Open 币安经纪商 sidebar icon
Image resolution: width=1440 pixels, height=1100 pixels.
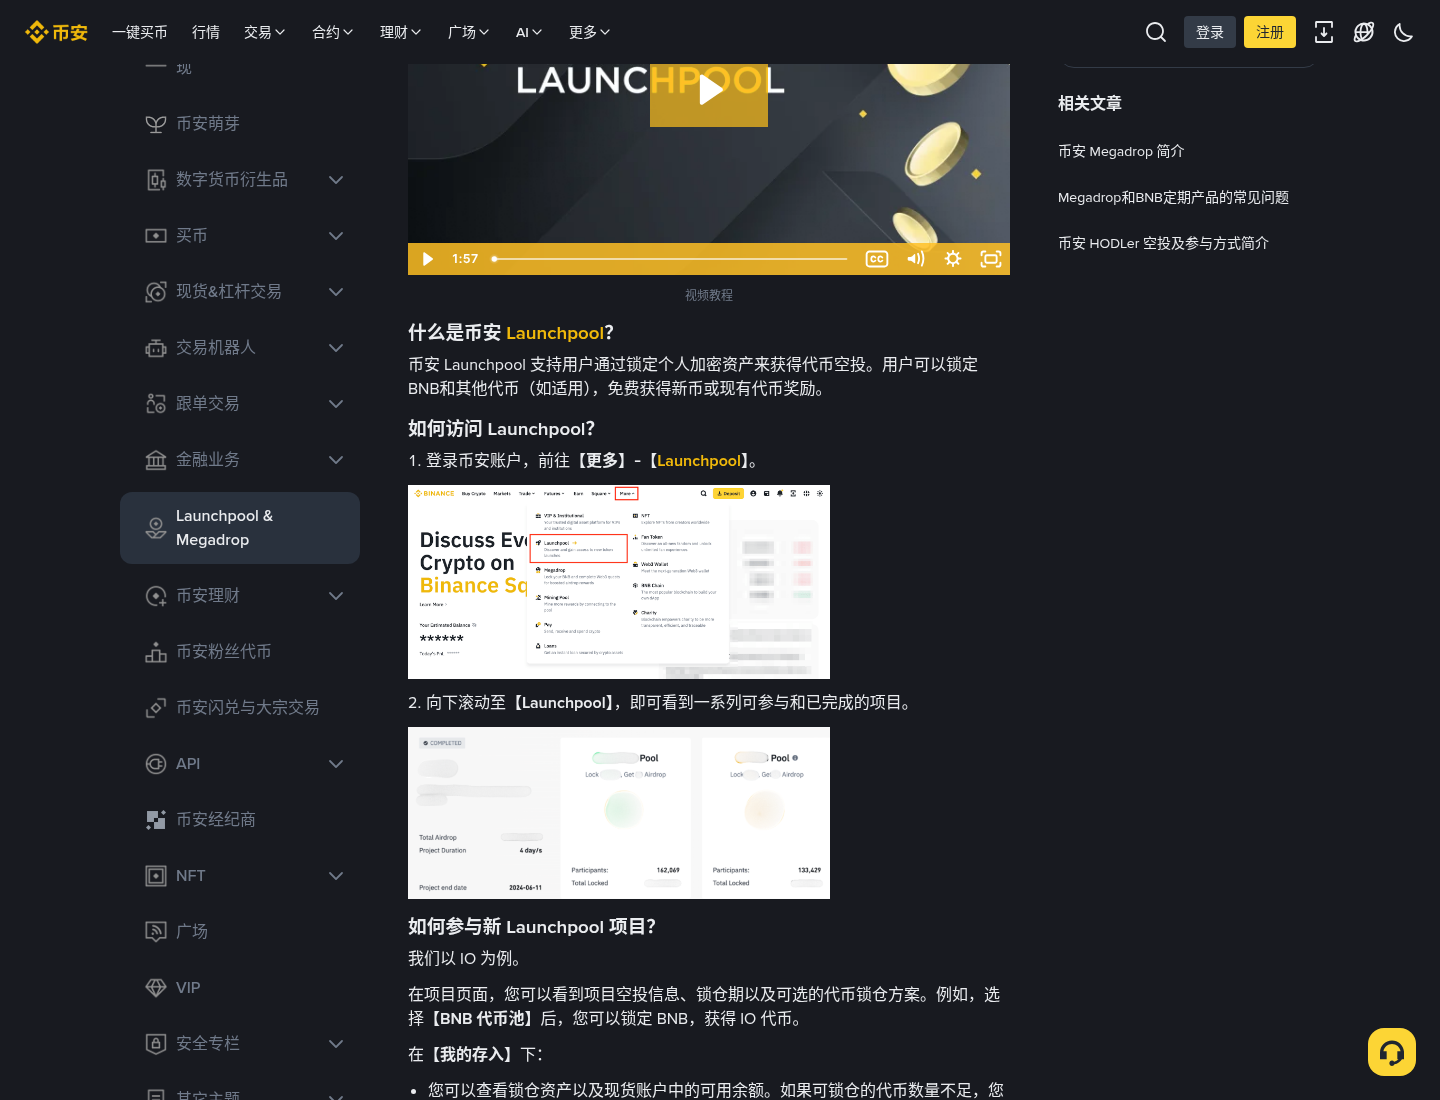click(156, 820)
